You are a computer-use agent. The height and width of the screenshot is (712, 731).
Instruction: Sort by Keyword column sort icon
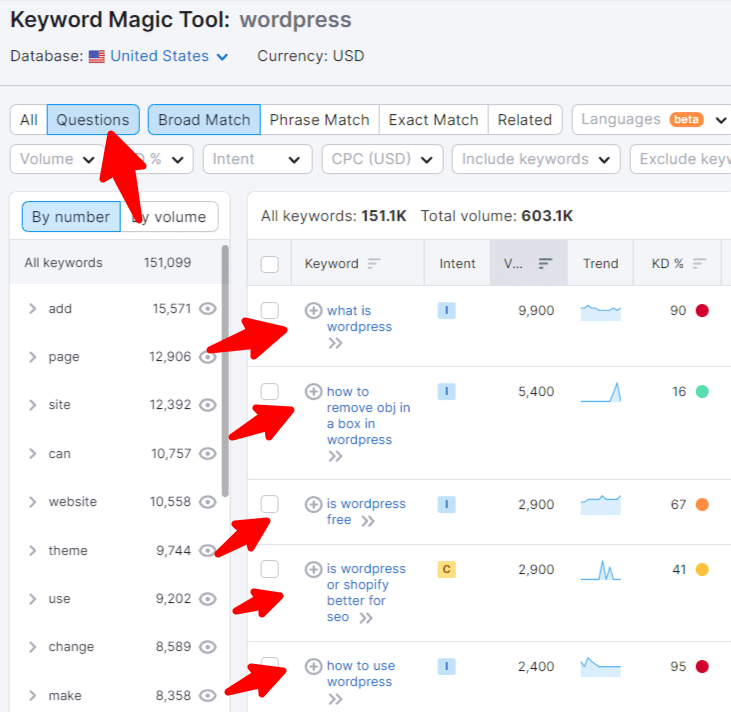tap(374, 264)
